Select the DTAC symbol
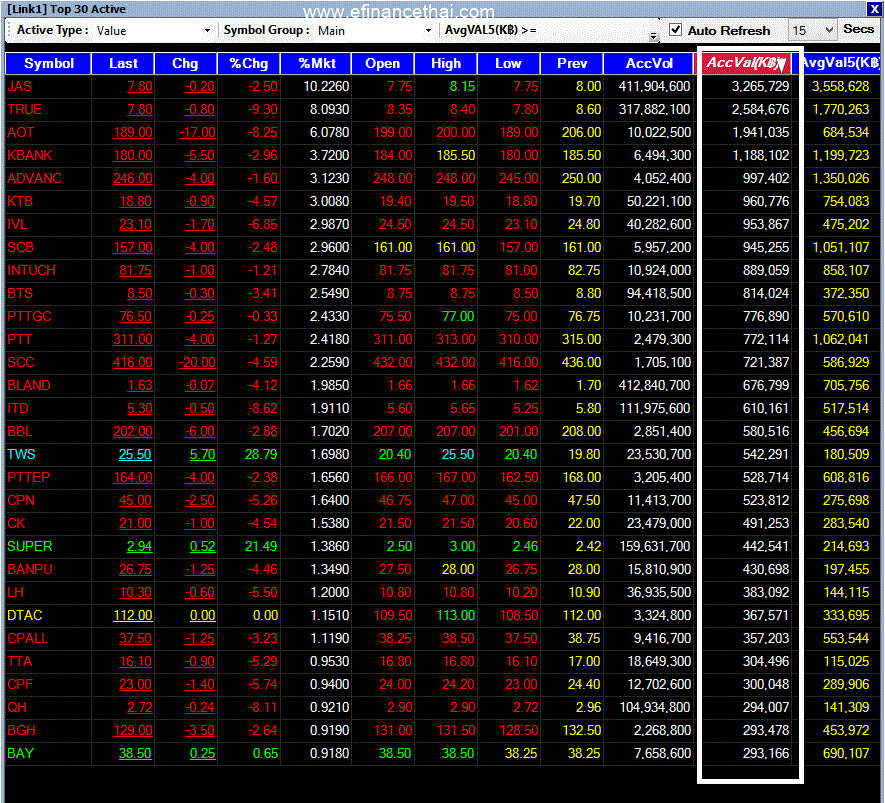 point(25,616)
